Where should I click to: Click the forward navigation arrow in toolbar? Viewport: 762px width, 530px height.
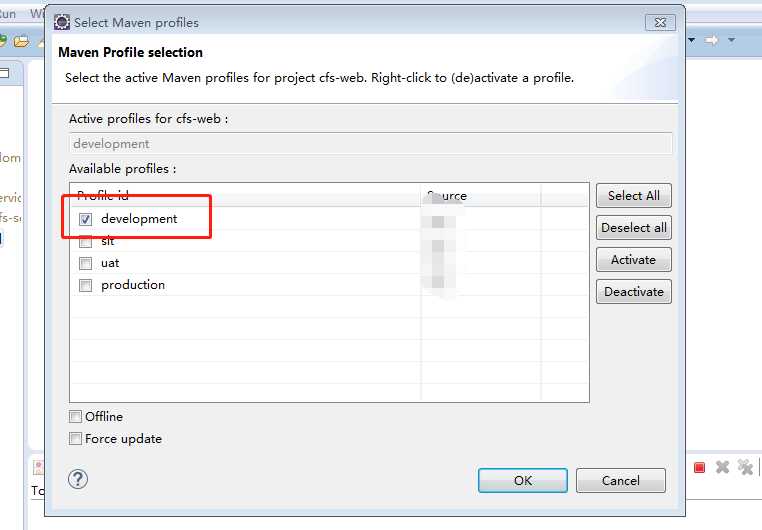(x=712, y=40)
